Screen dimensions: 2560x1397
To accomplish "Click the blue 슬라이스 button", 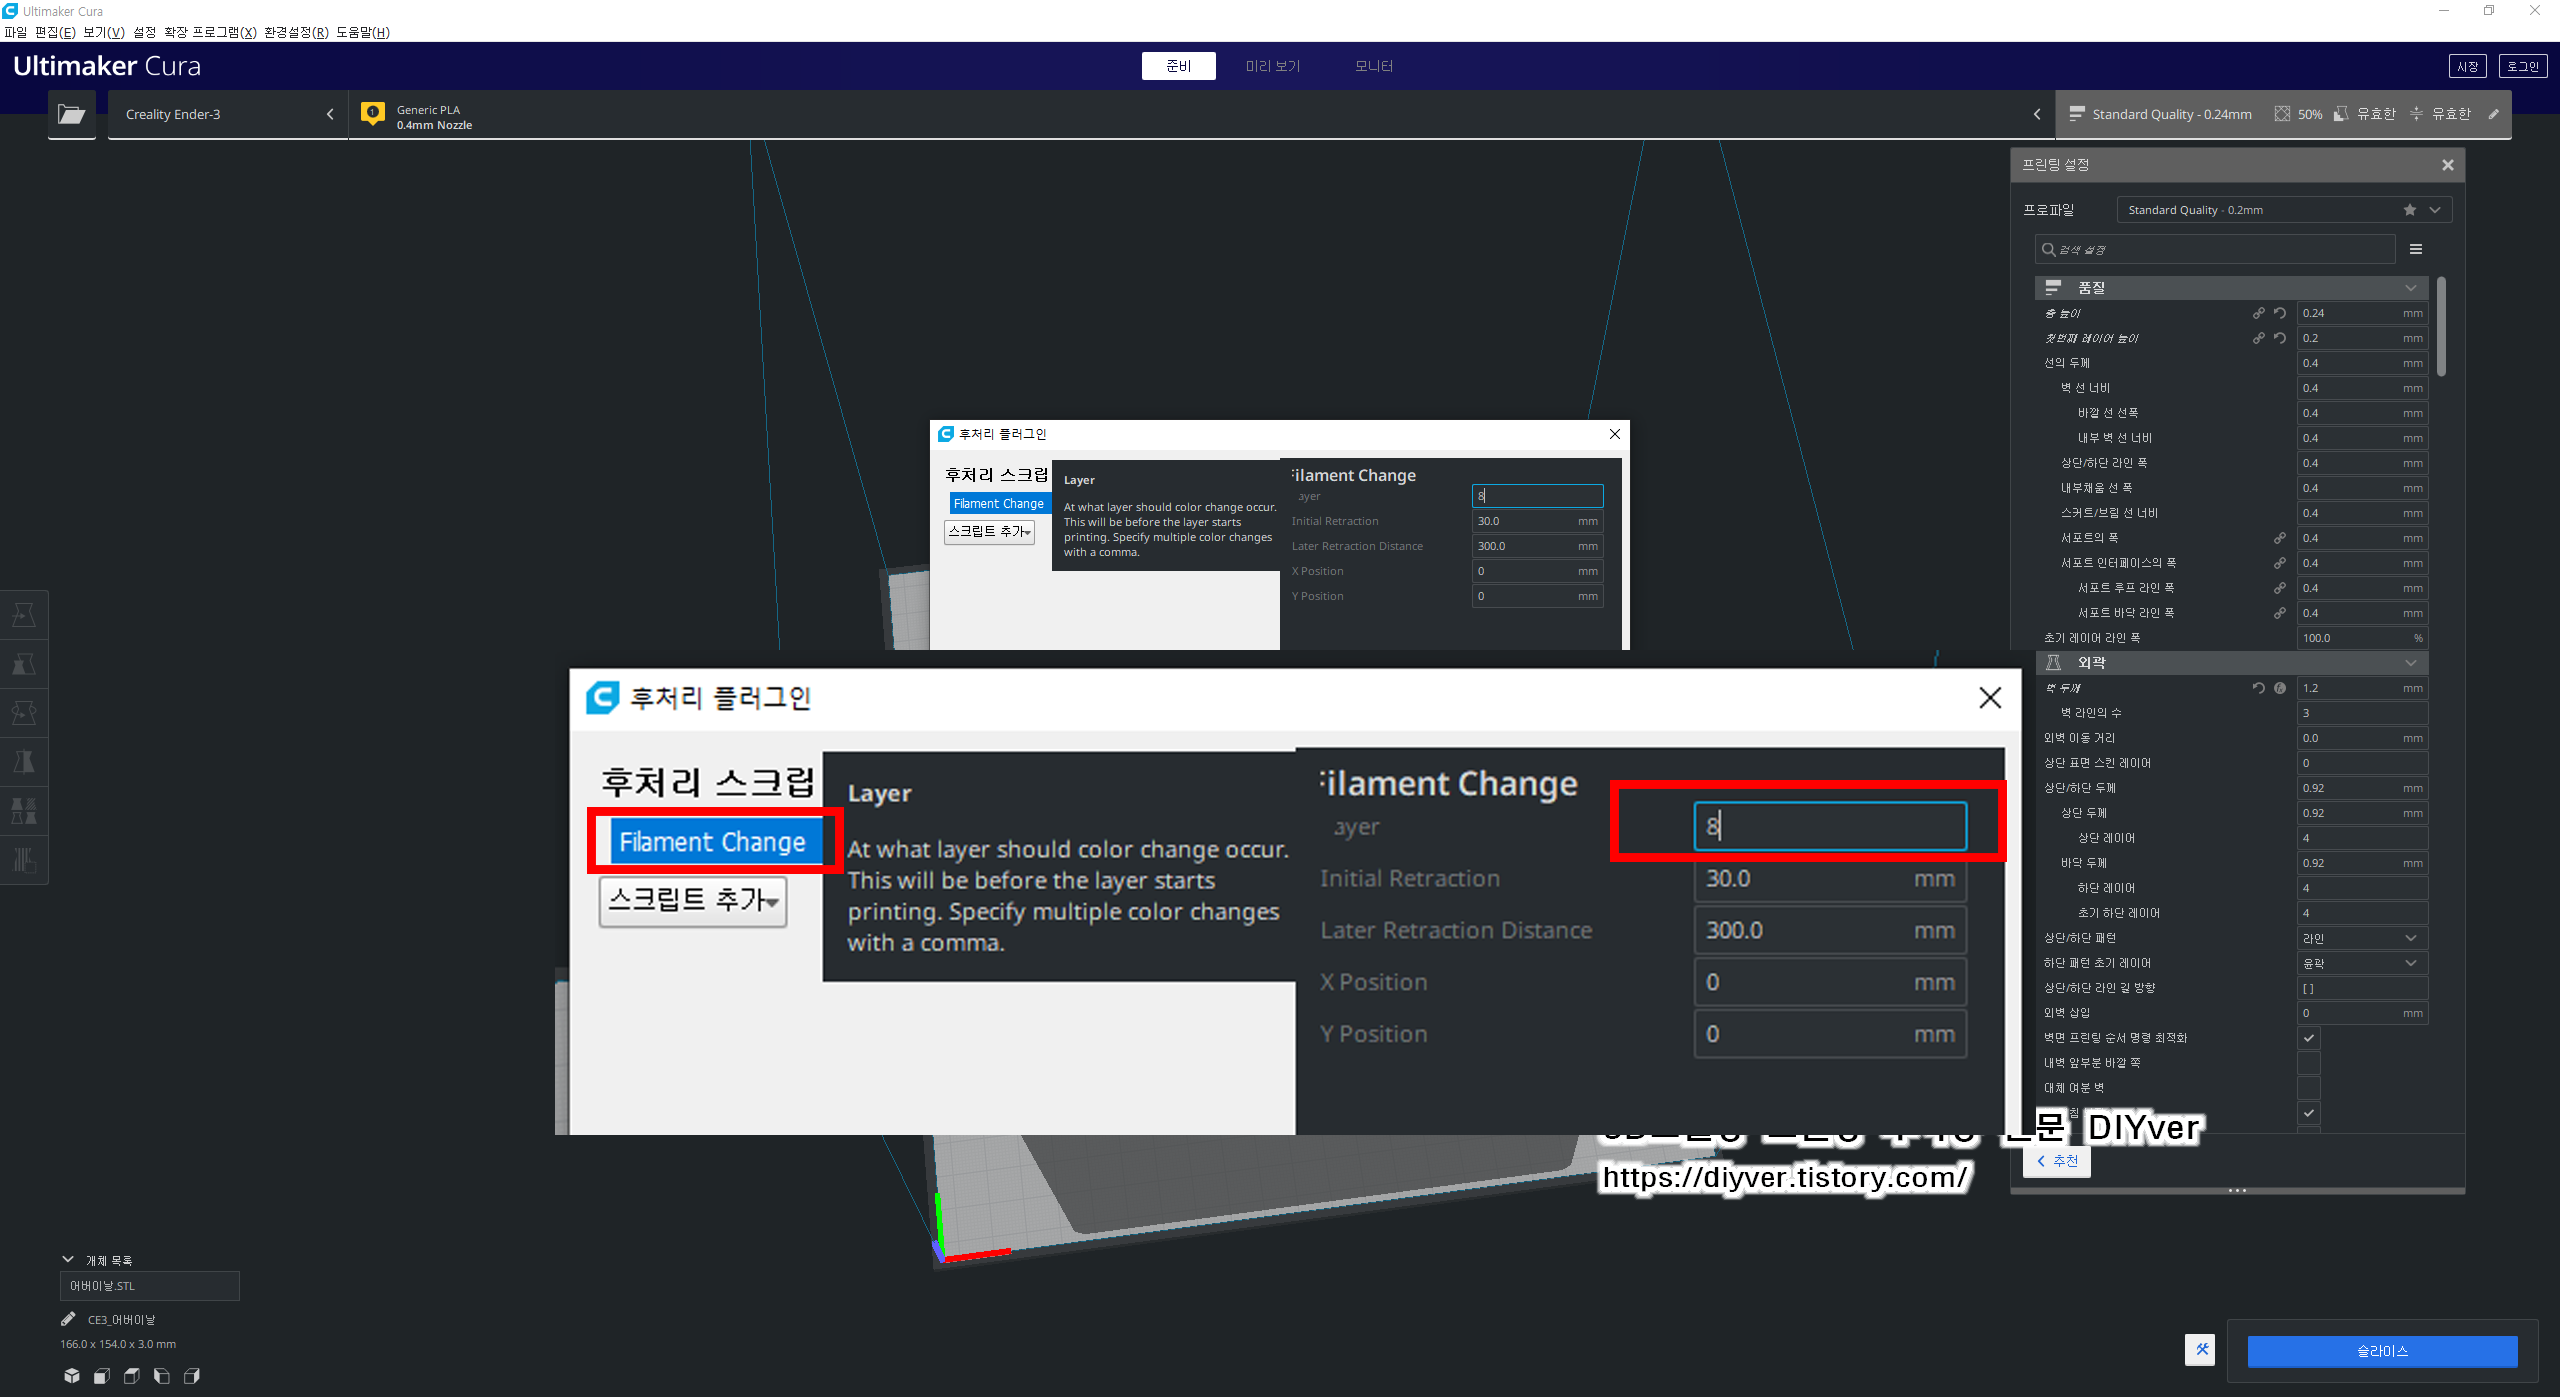I will click(2382, 1351).
